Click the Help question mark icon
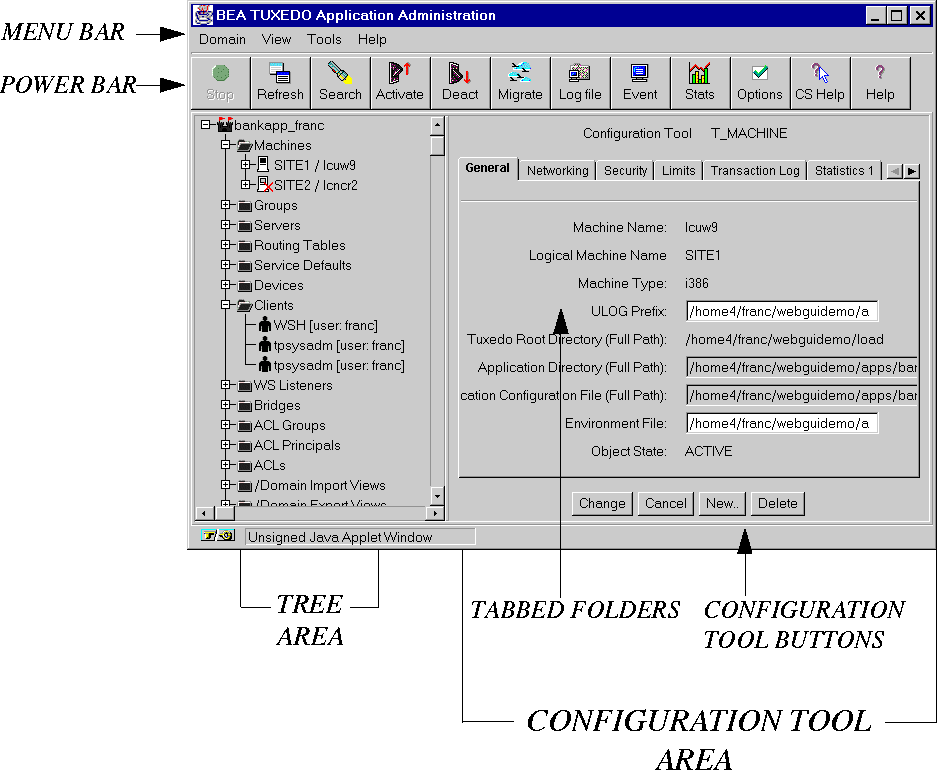The image size is (937, 770). (x=880, y=83)
